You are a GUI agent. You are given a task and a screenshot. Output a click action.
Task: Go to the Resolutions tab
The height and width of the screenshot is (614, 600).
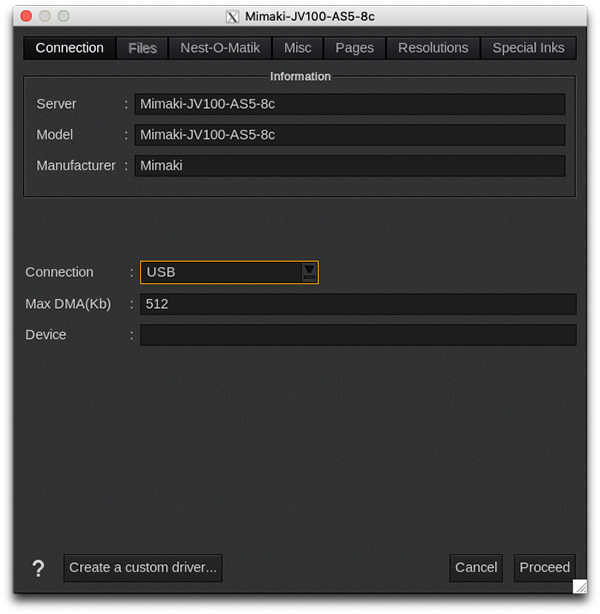pos(433,48)
